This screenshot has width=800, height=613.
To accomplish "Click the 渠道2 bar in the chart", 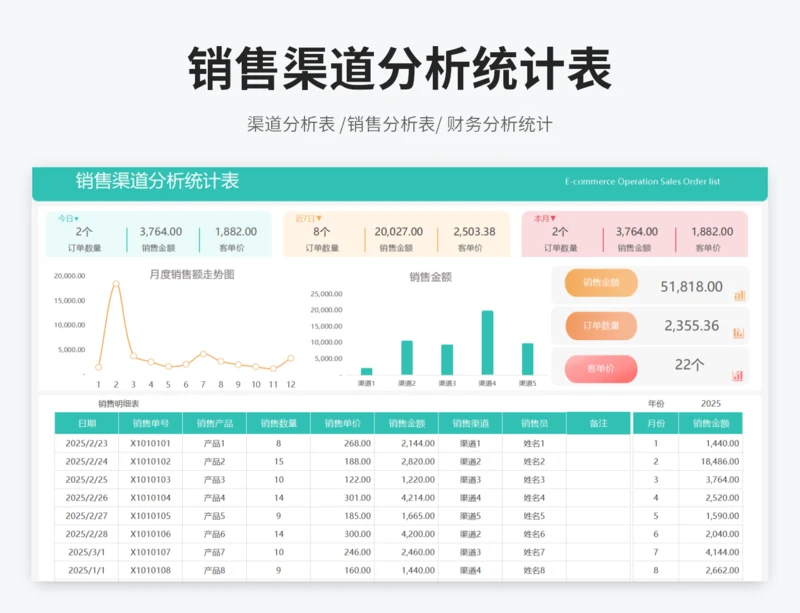I will (407, 358).
